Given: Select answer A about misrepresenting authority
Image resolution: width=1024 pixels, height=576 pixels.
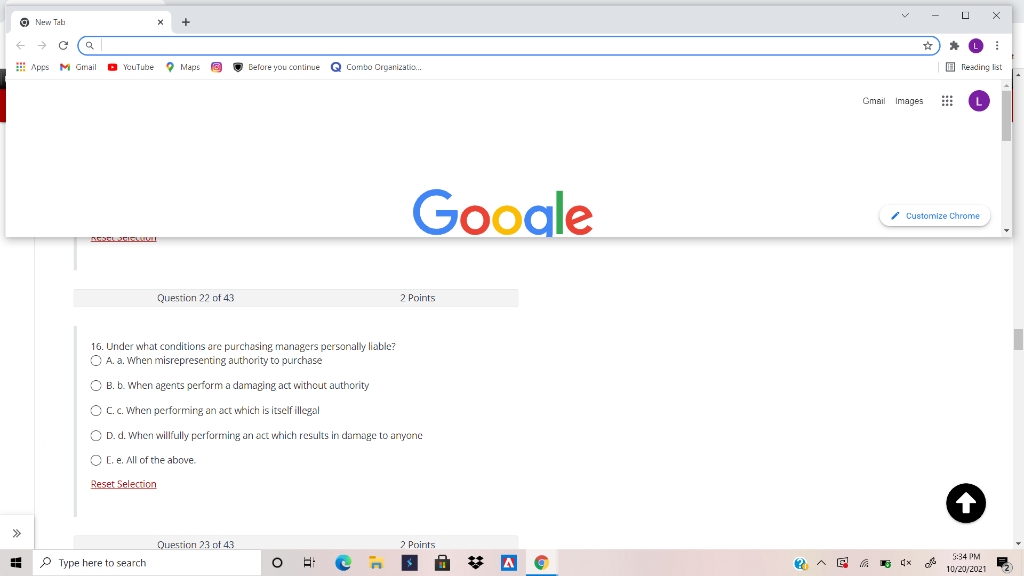Looking at the screenshot, I should [x=96, y=360].
